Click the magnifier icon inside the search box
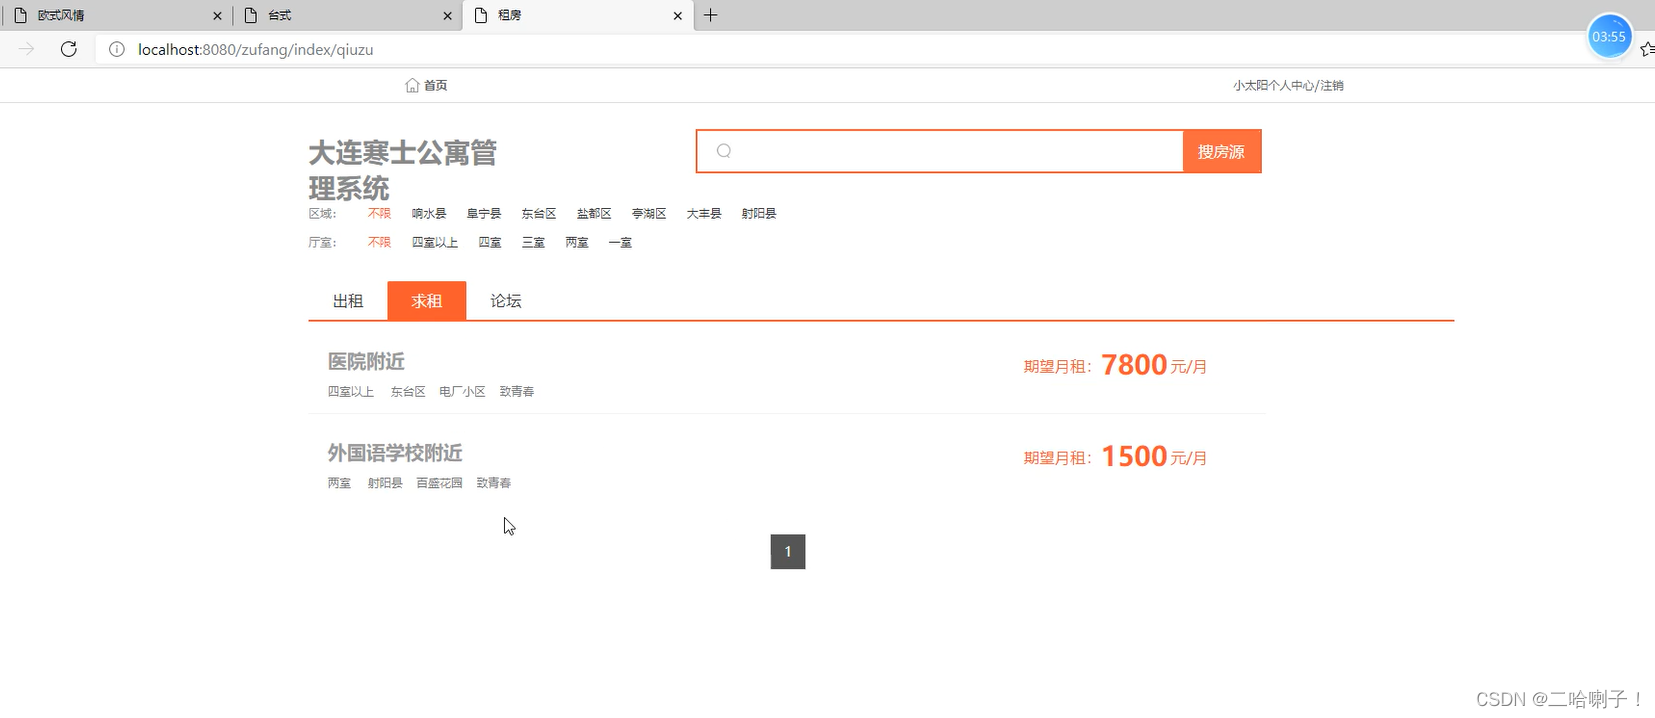The image size is (1655, 718). 724,151
